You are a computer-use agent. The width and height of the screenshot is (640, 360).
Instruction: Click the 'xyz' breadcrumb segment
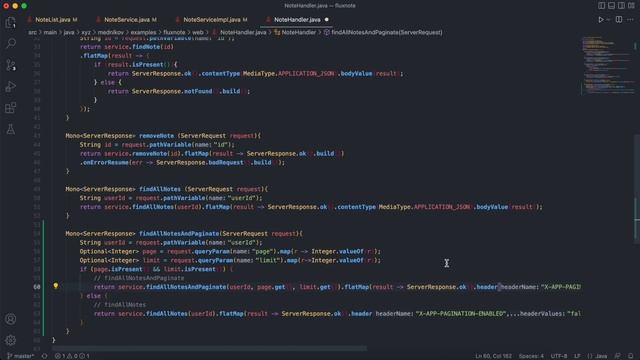click(x=86, y=32)
